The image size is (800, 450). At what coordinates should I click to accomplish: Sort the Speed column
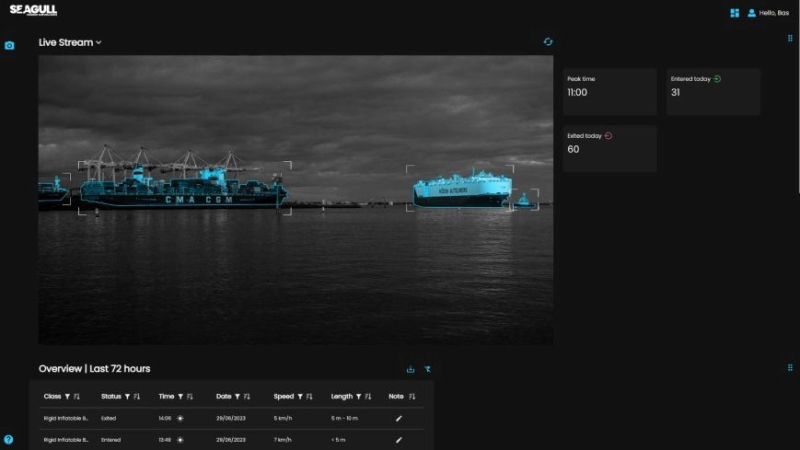(x=309, y=396)
